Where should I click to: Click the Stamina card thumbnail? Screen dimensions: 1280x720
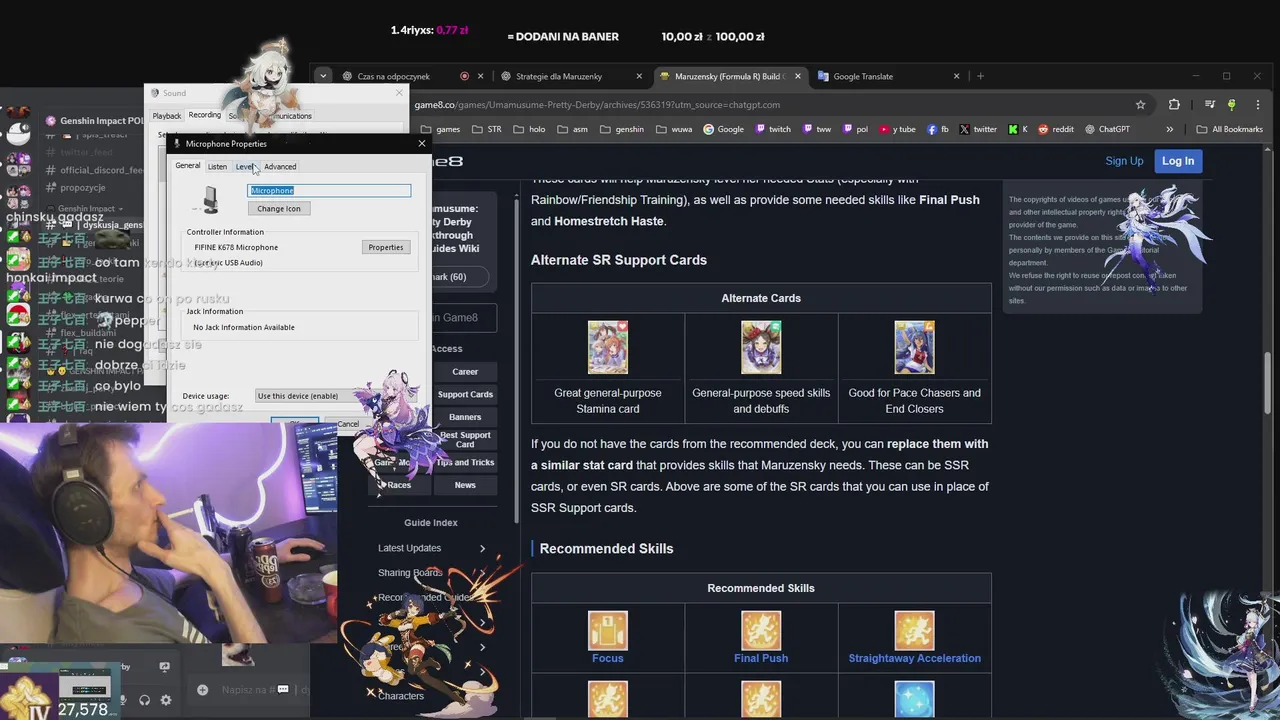point(607,347)
